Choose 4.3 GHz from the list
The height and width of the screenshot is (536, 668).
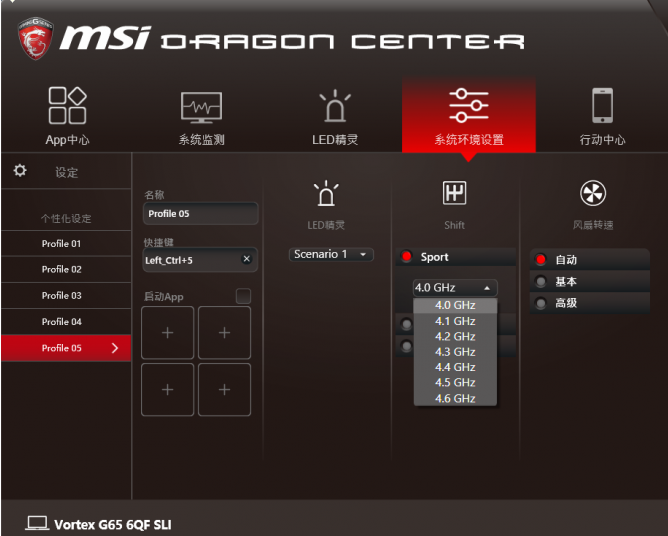pos(455,352)
